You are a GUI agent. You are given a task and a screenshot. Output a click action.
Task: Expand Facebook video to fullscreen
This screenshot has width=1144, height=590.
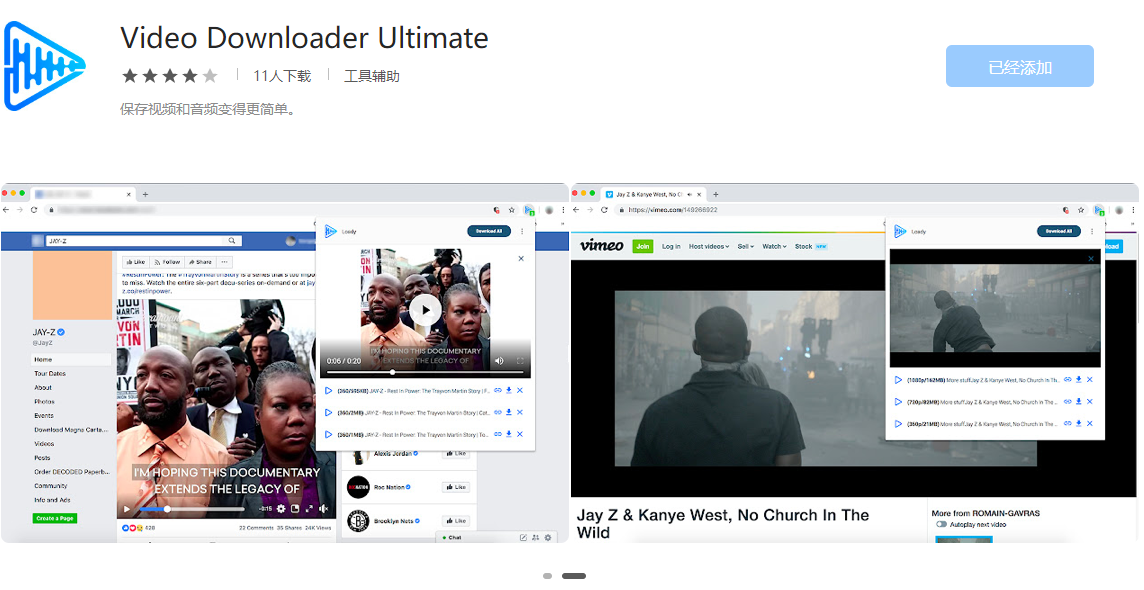(309, 509)
